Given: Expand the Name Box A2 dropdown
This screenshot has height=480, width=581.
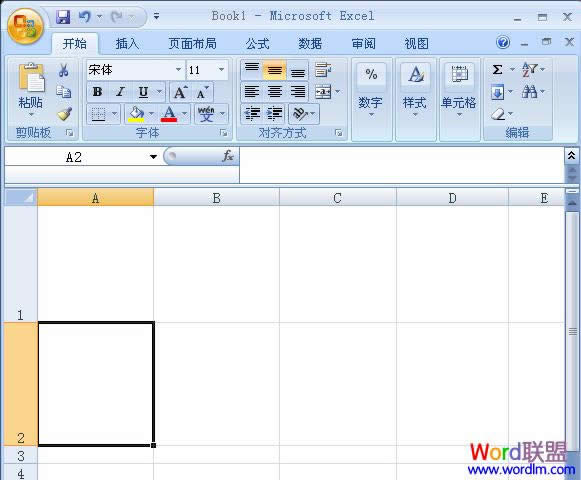Looking at the screenshot, I should (153, 157).
